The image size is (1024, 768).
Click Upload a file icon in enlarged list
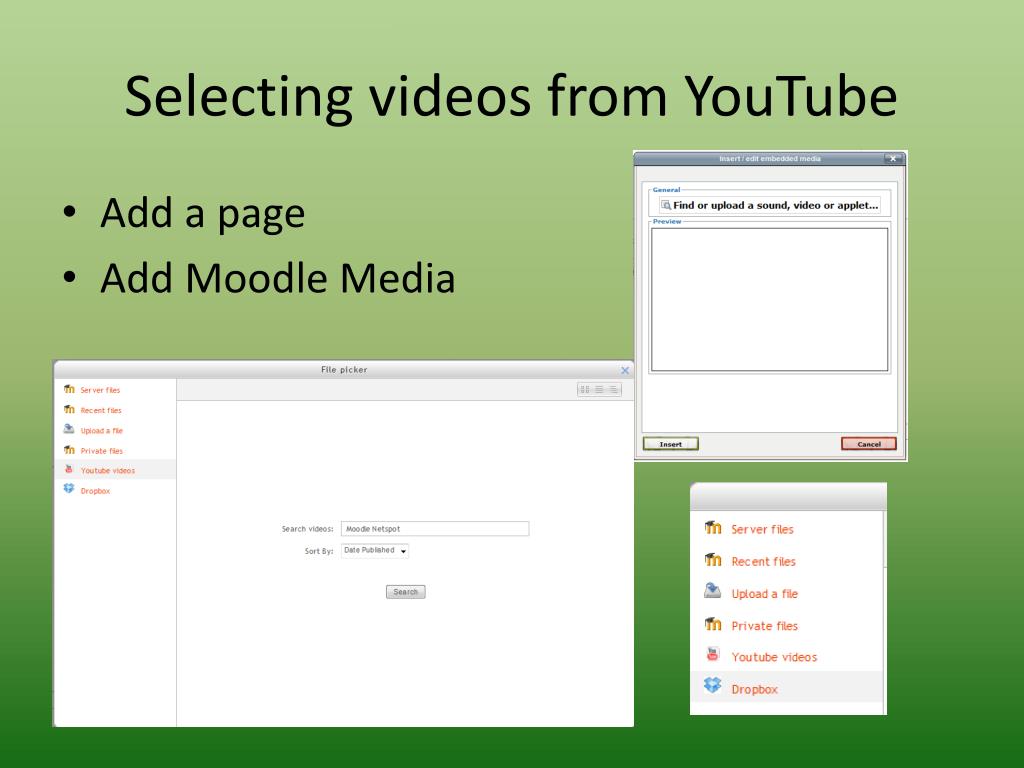click(x=712, y=591)
